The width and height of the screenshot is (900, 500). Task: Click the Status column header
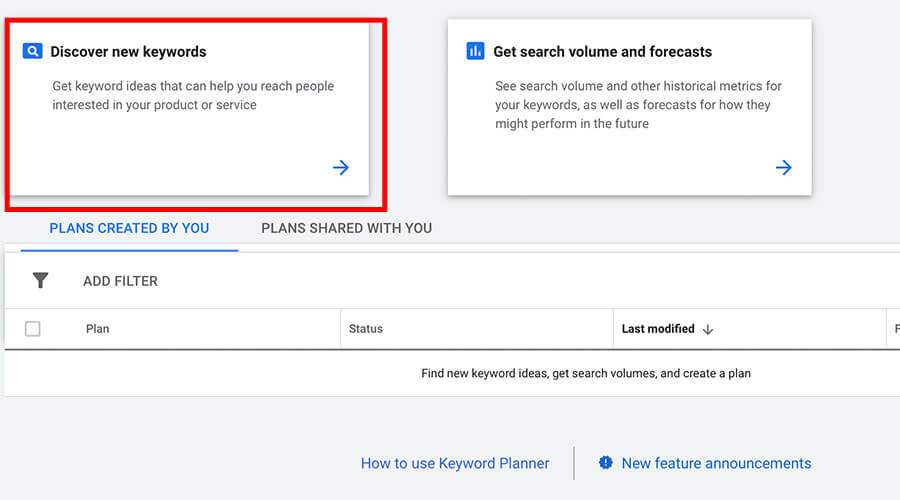[x=366, y=329]
